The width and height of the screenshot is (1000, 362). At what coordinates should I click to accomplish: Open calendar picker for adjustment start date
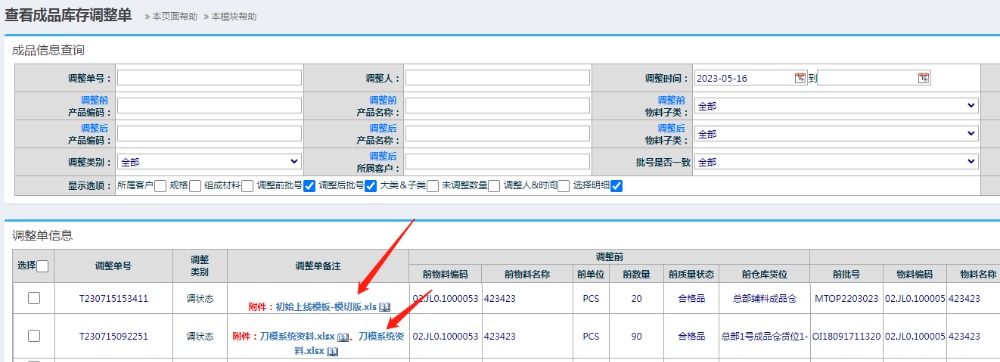800,78
